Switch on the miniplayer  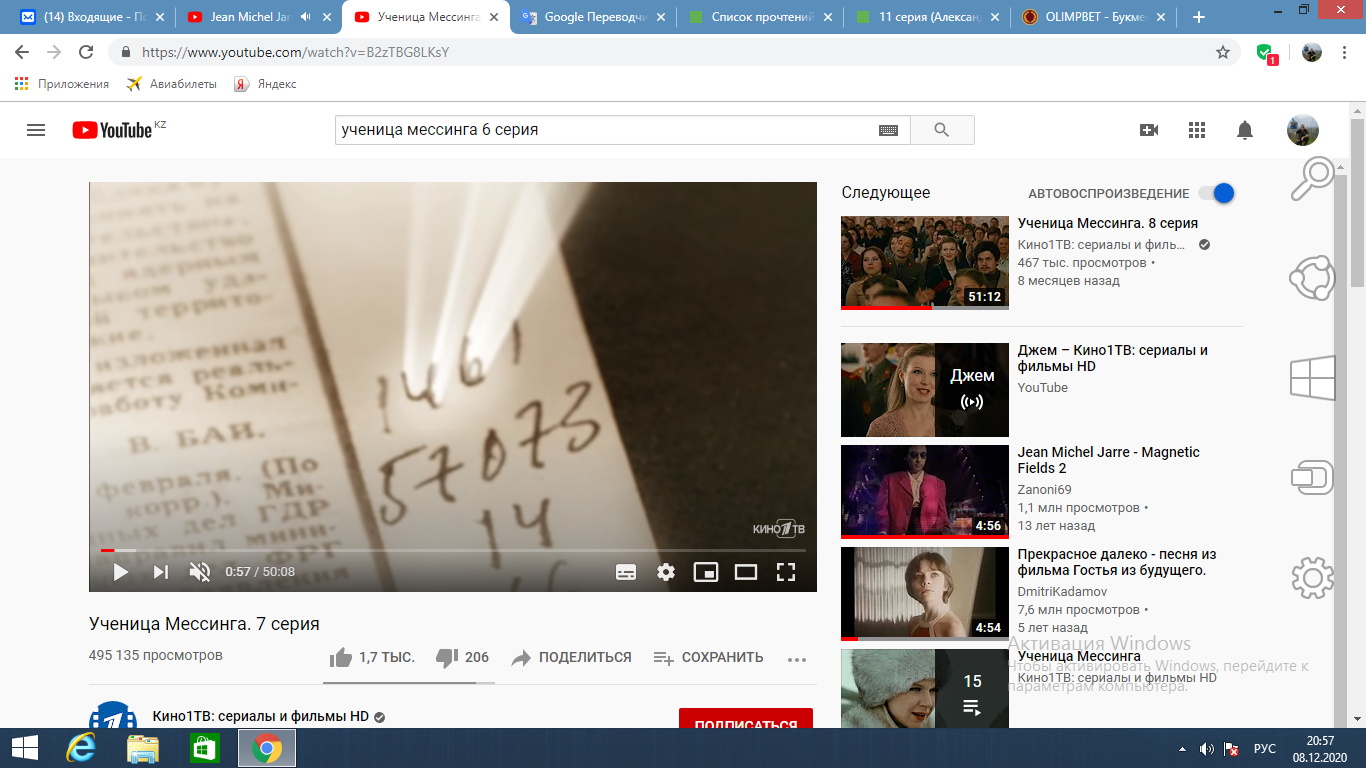[706, 572]
